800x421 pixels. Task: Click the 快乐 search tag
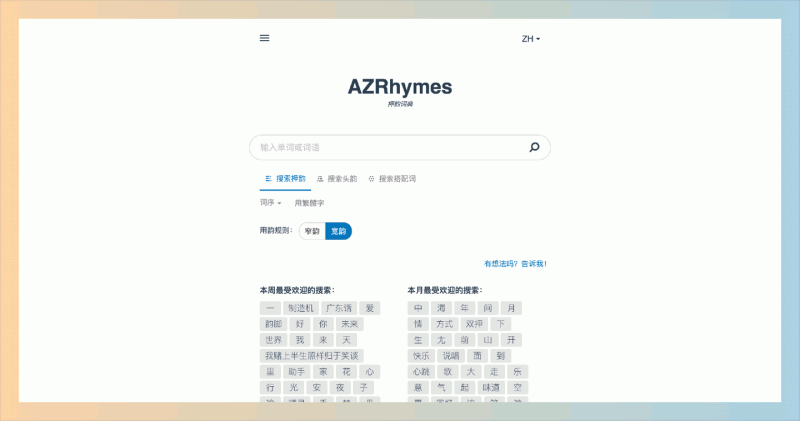[421, 356]
